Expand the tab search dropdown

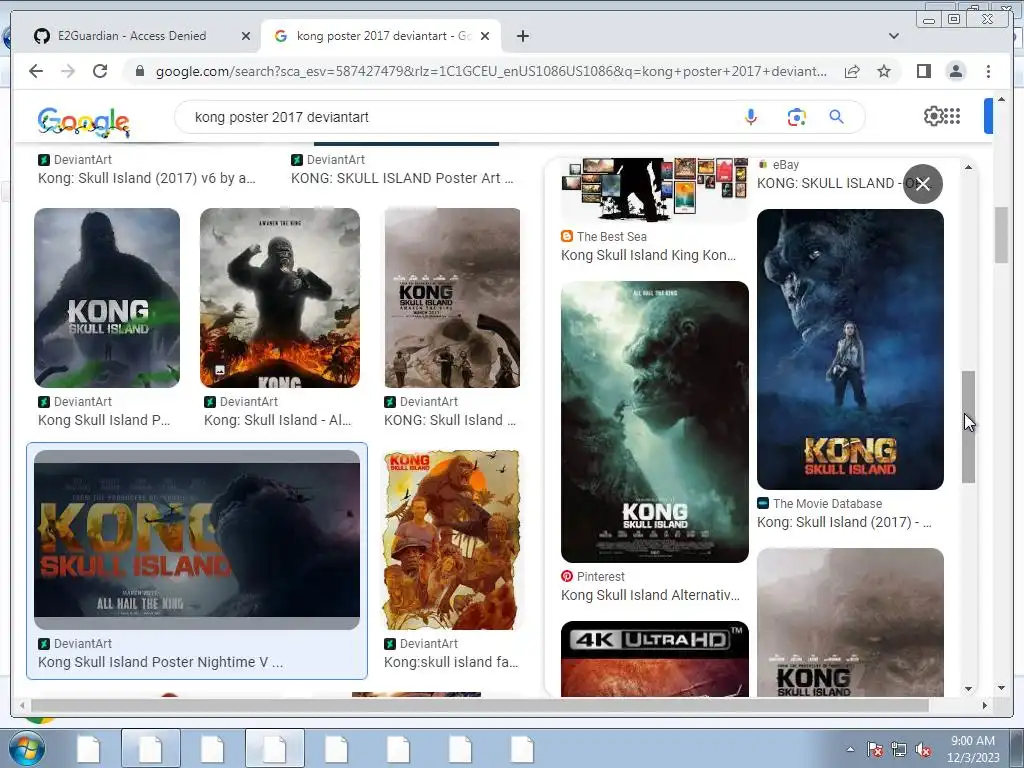click(x=894, y=36)
